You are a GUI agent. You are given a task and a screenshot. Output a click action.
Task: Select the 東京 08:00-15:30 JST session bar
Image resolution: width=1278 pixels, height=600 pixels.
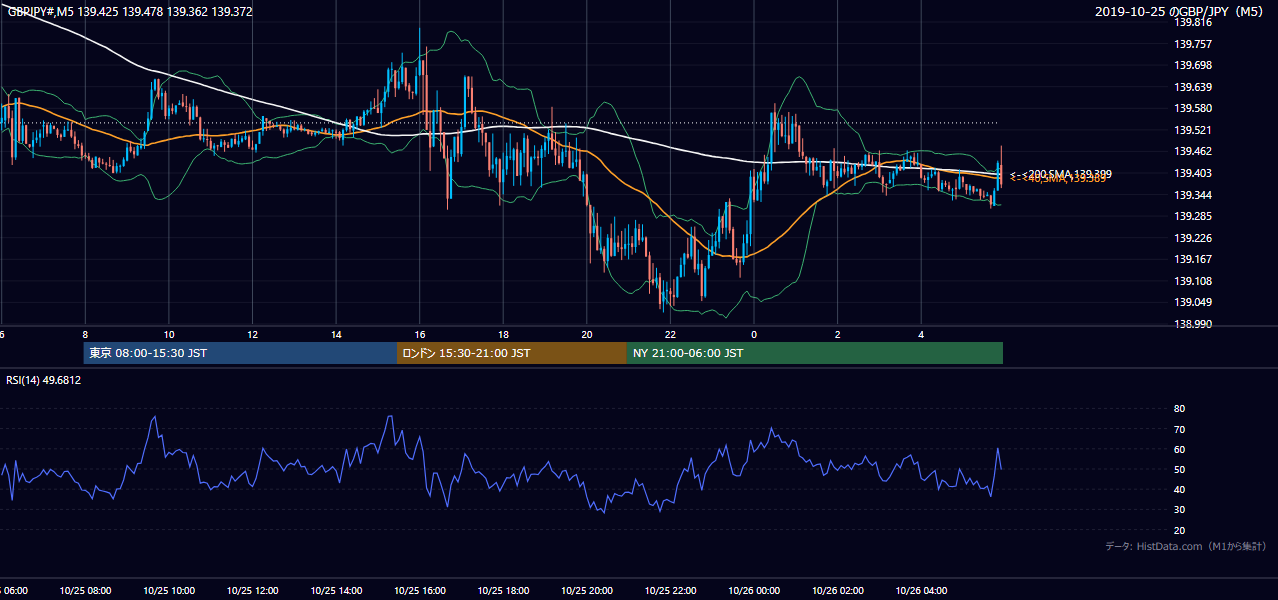[240, 353]
